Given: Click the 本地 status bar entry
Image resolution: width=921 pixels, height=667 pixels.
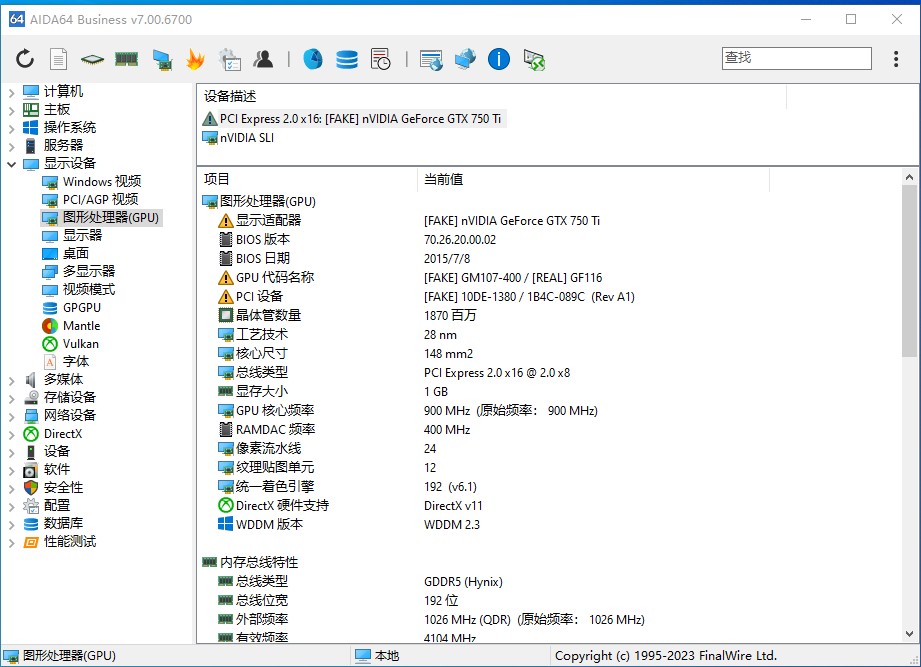Looking at the screenshot, I should (377, 656).
